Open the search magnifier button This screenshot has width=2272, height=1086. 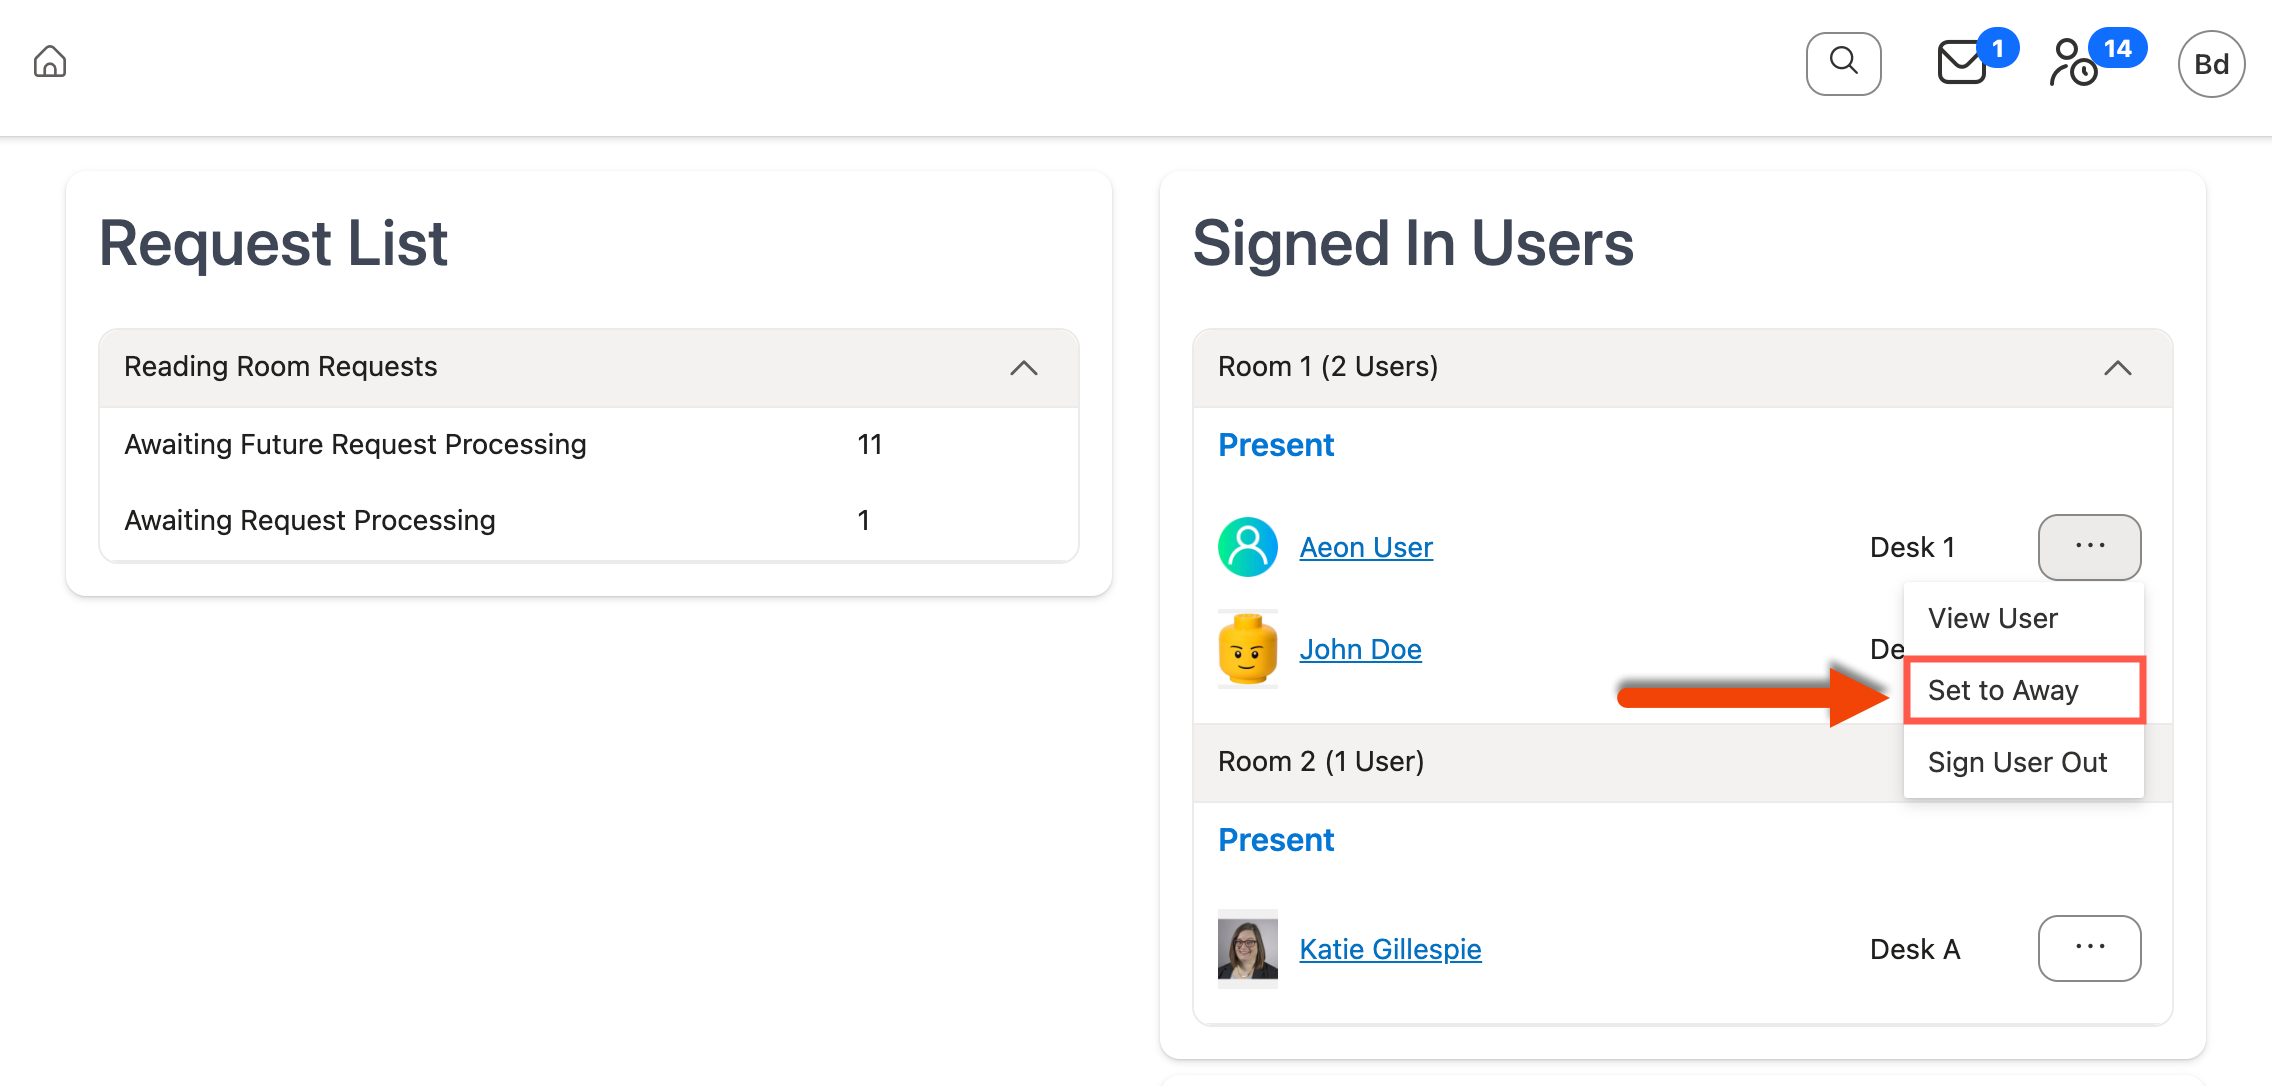click(x=1843, y=63)
